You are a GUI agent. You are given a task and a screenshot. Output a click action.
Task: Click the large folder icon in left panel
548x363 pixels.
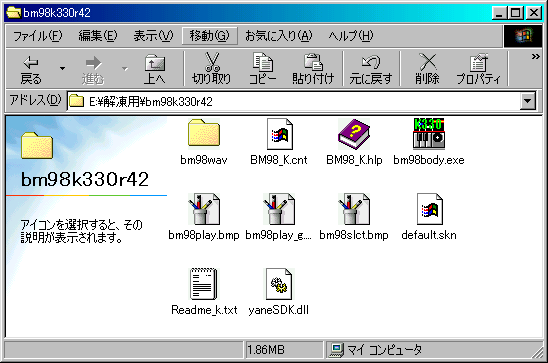(x=37, y=146)
